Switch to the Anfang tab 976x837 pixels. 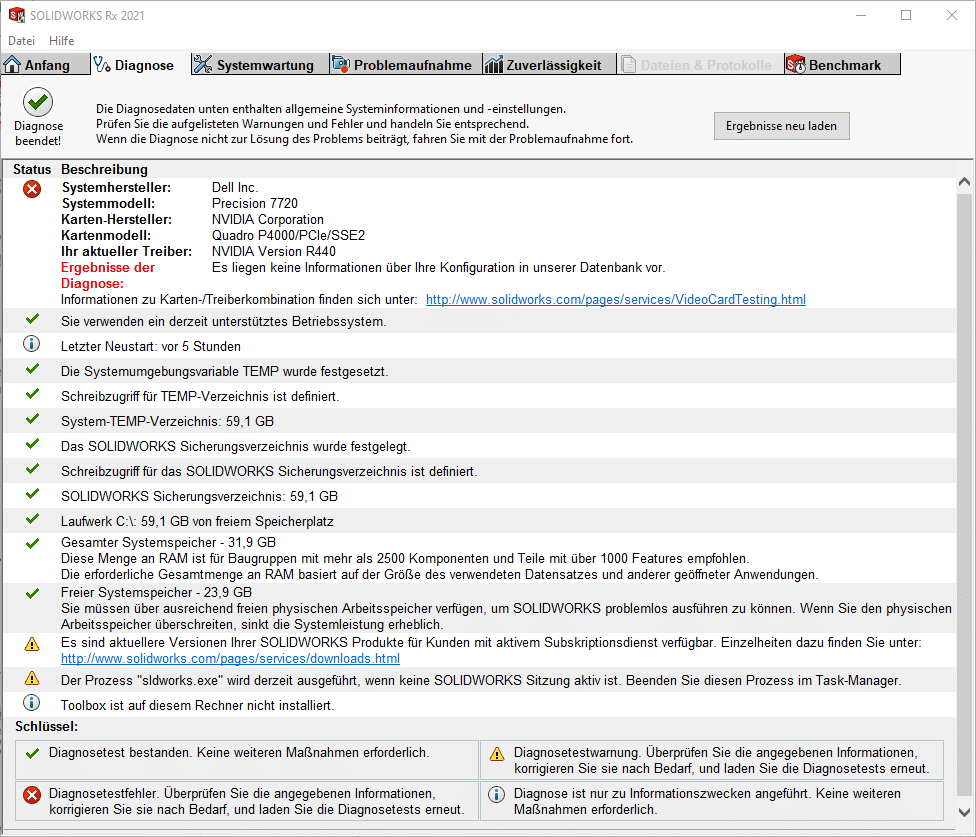[x=38, y=65]
